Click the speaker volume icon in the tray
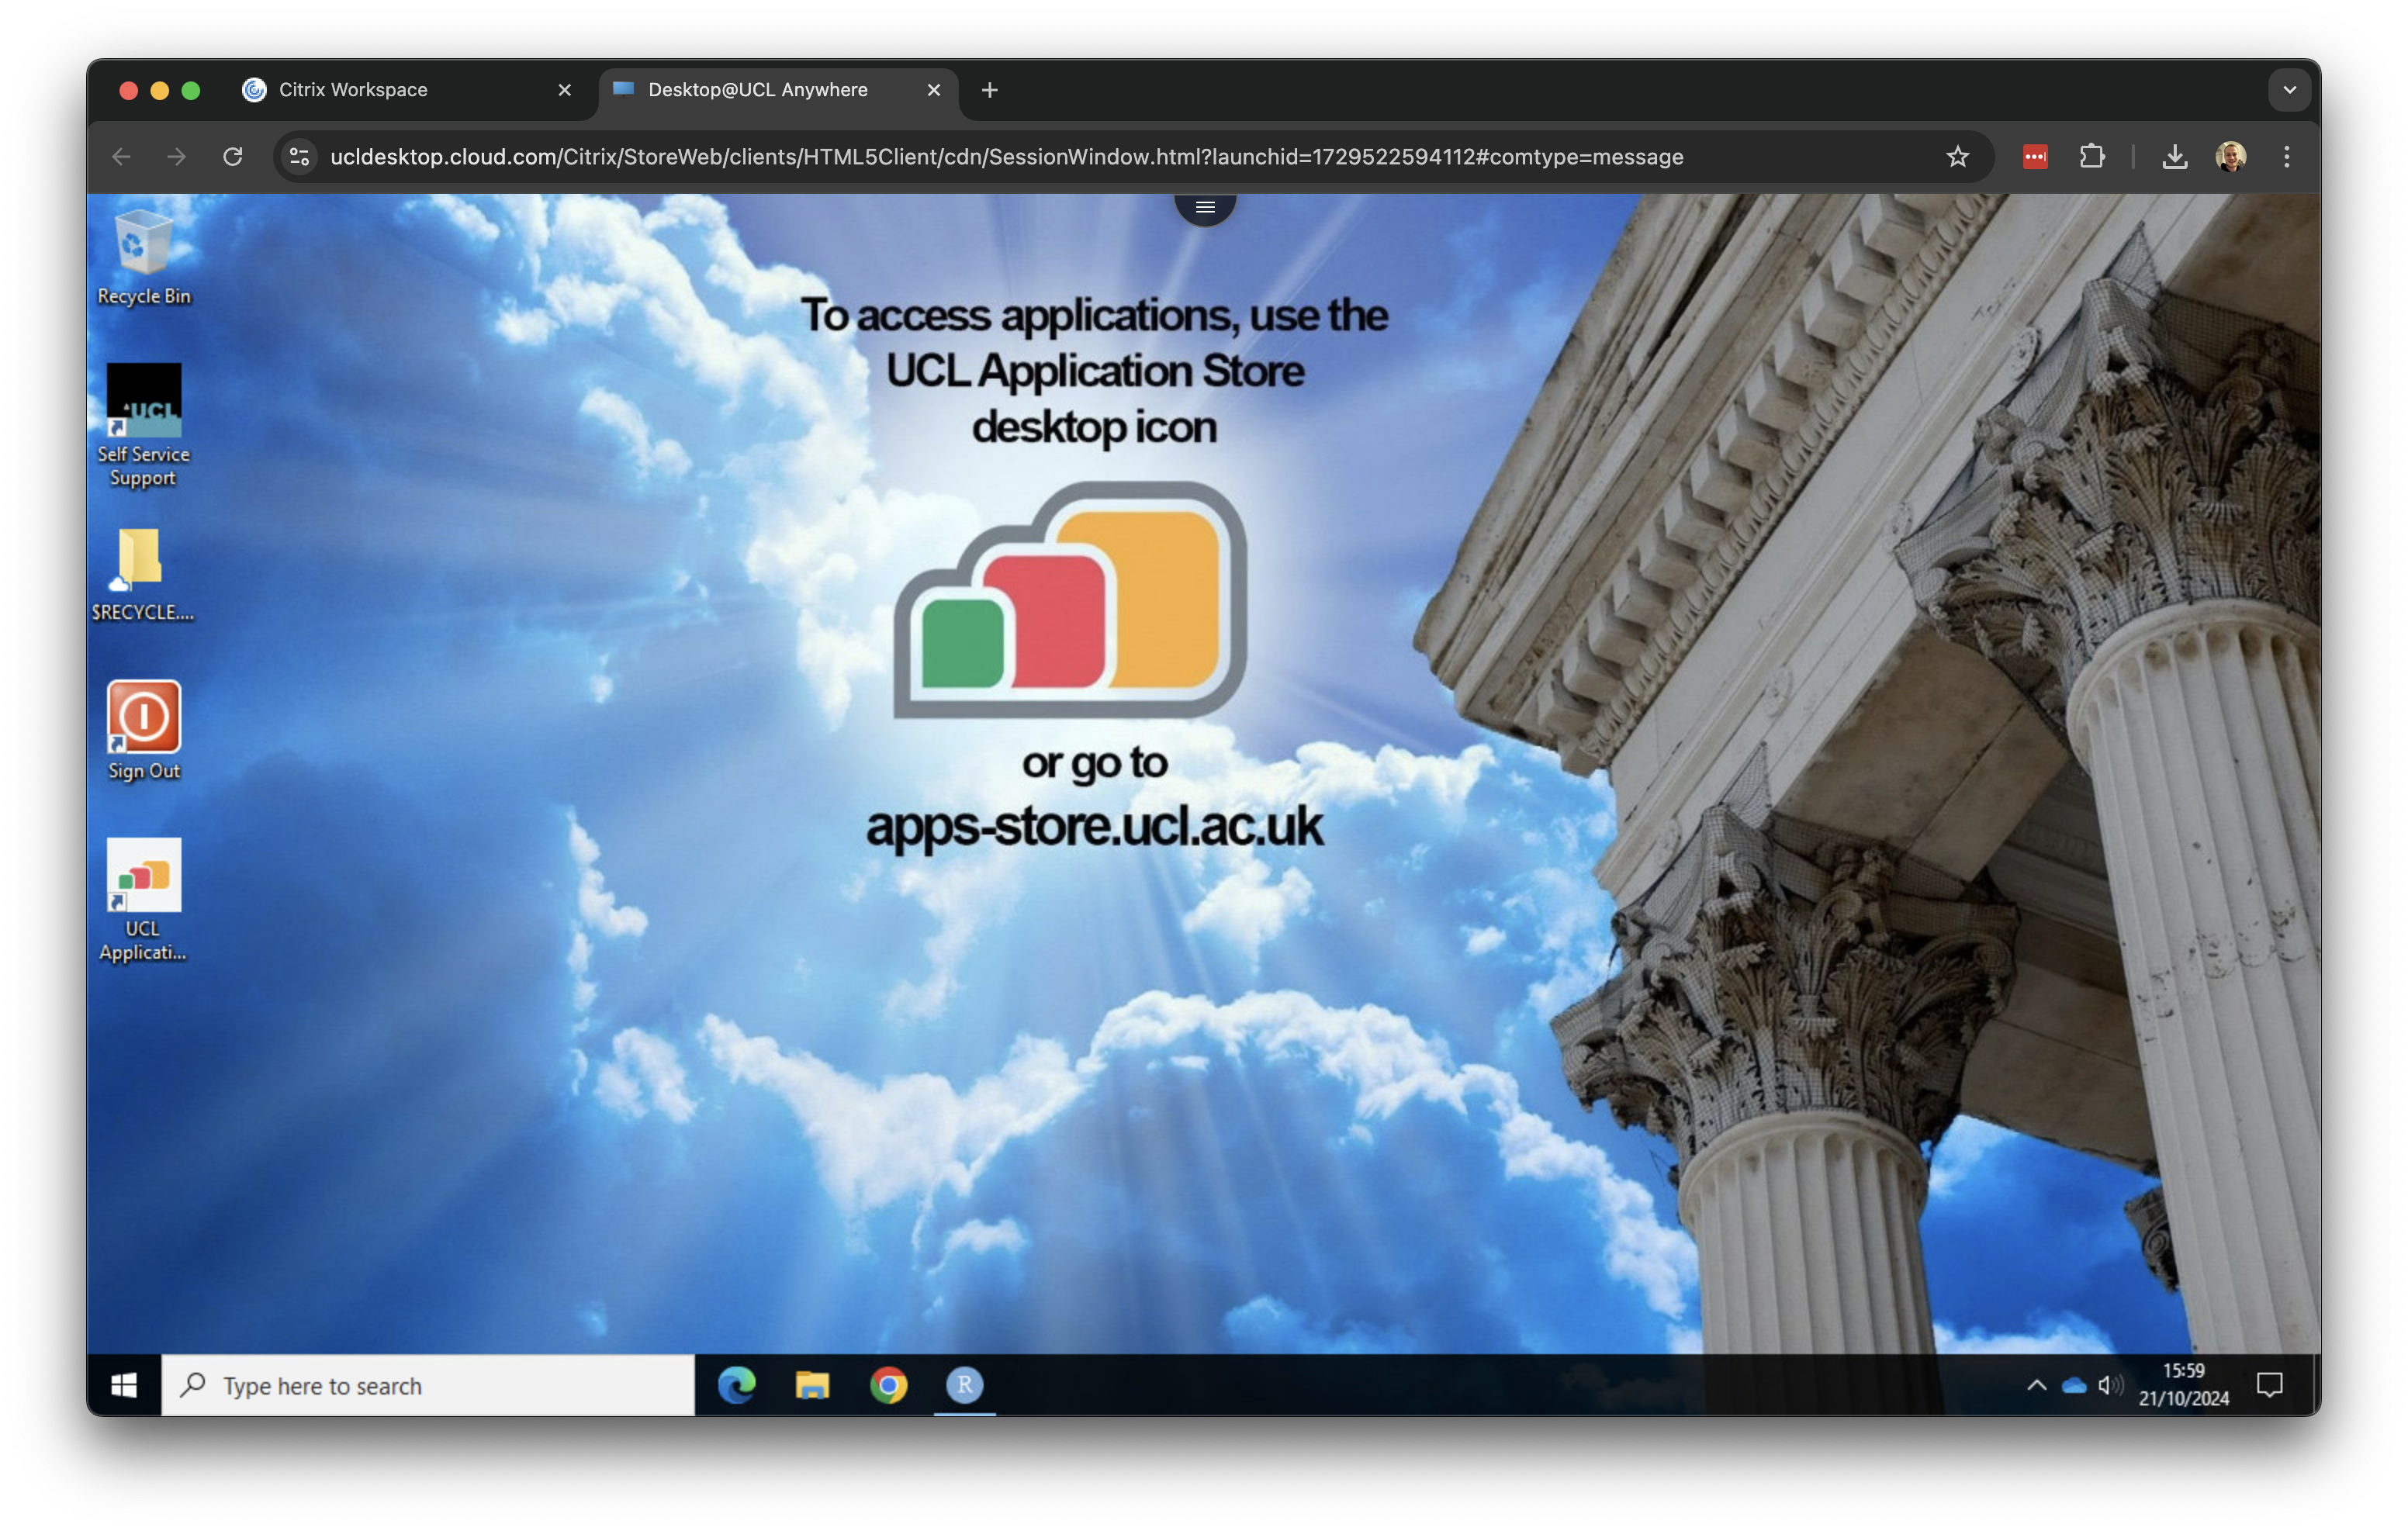2408x1531 pixels. tap(2109, 1385)
